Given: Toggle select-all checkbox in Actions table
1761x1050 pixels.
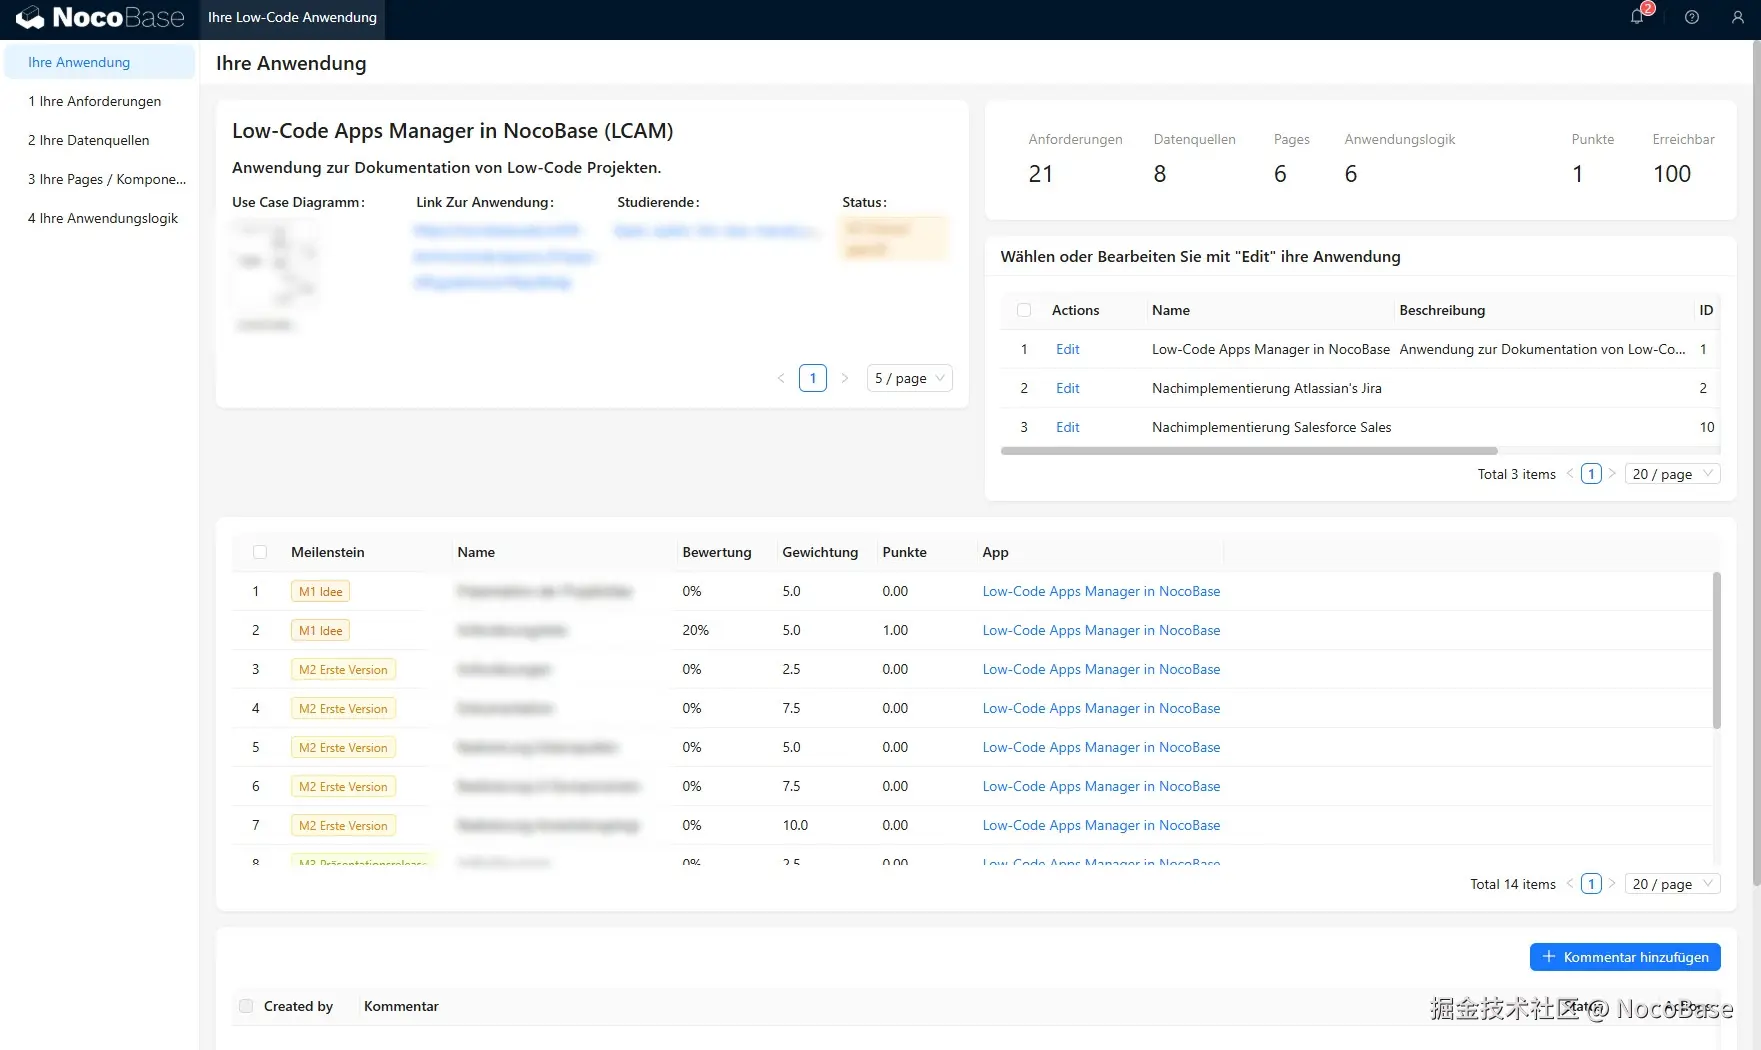Looking at the screenshot, I should pyautogui.click(x=1024, y=310).
